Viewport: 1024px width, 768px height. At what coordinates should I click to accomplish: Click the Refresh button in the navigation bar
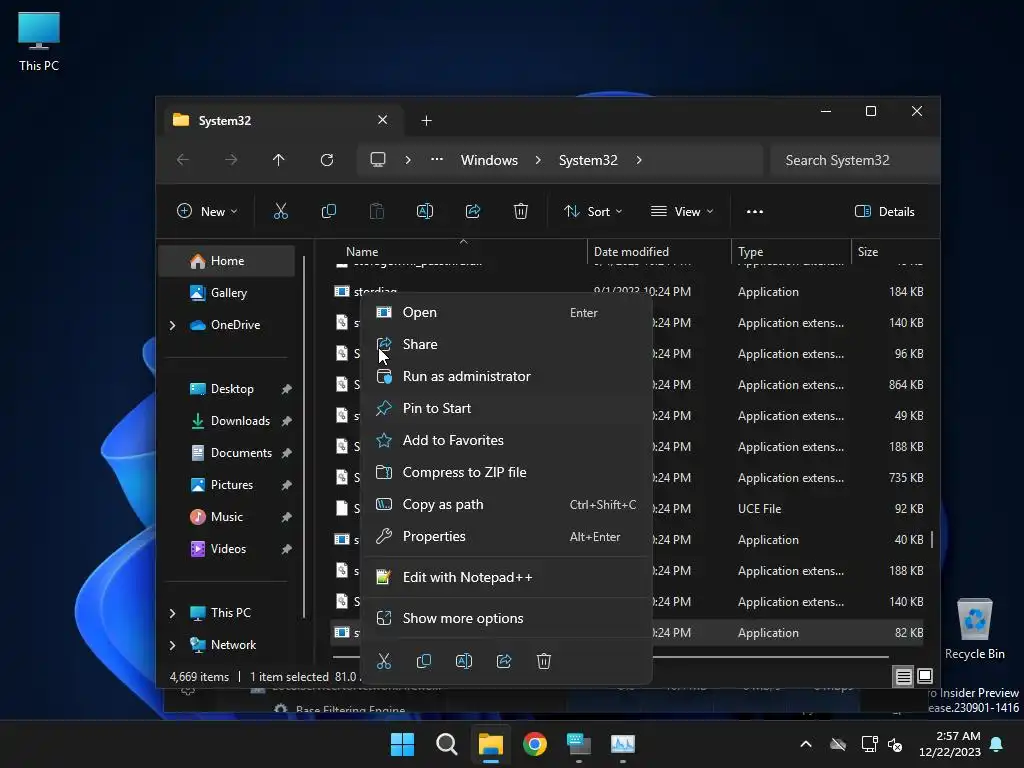click(x=327, y=160)
